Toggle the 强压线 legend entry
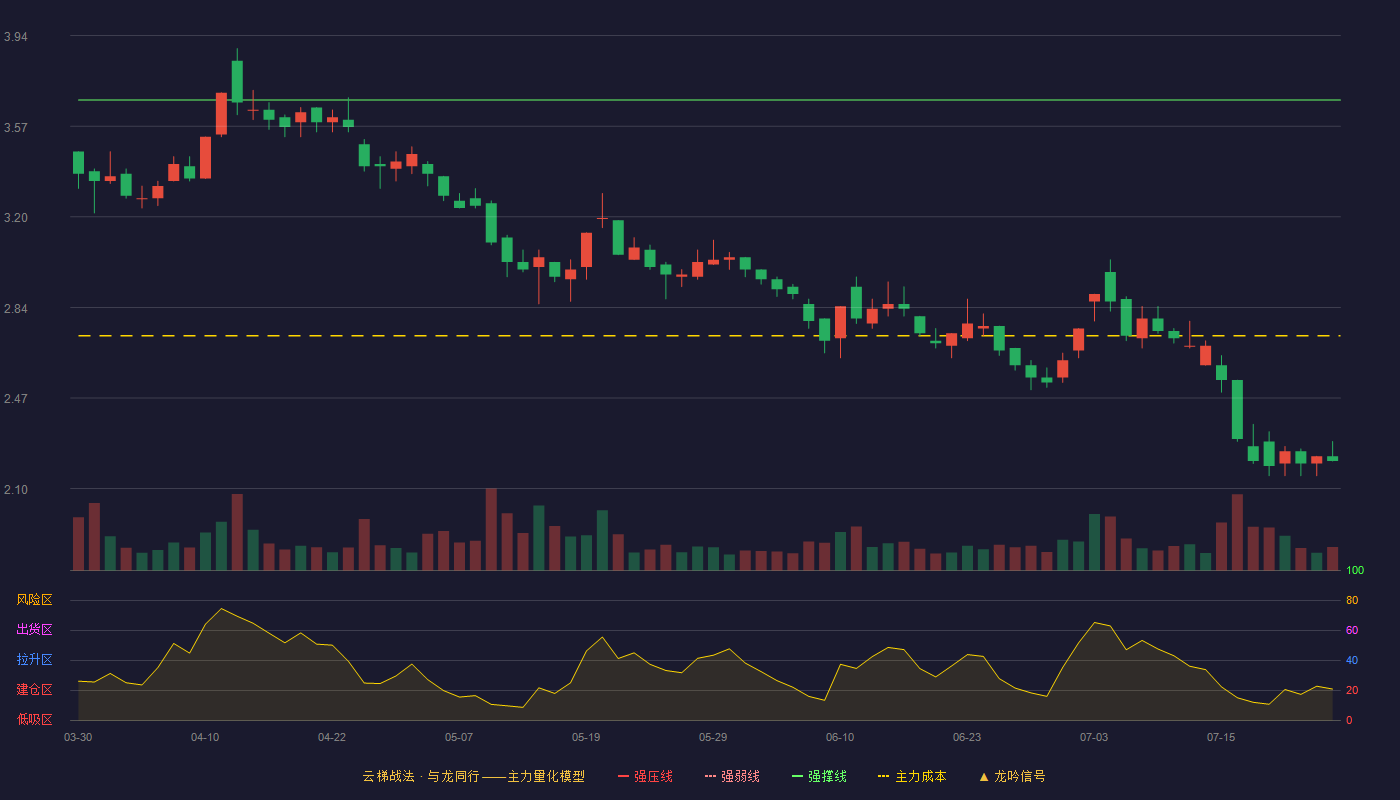Image resolution: width=1400 pixels, height=800 pixels. [x=645, y=776]
